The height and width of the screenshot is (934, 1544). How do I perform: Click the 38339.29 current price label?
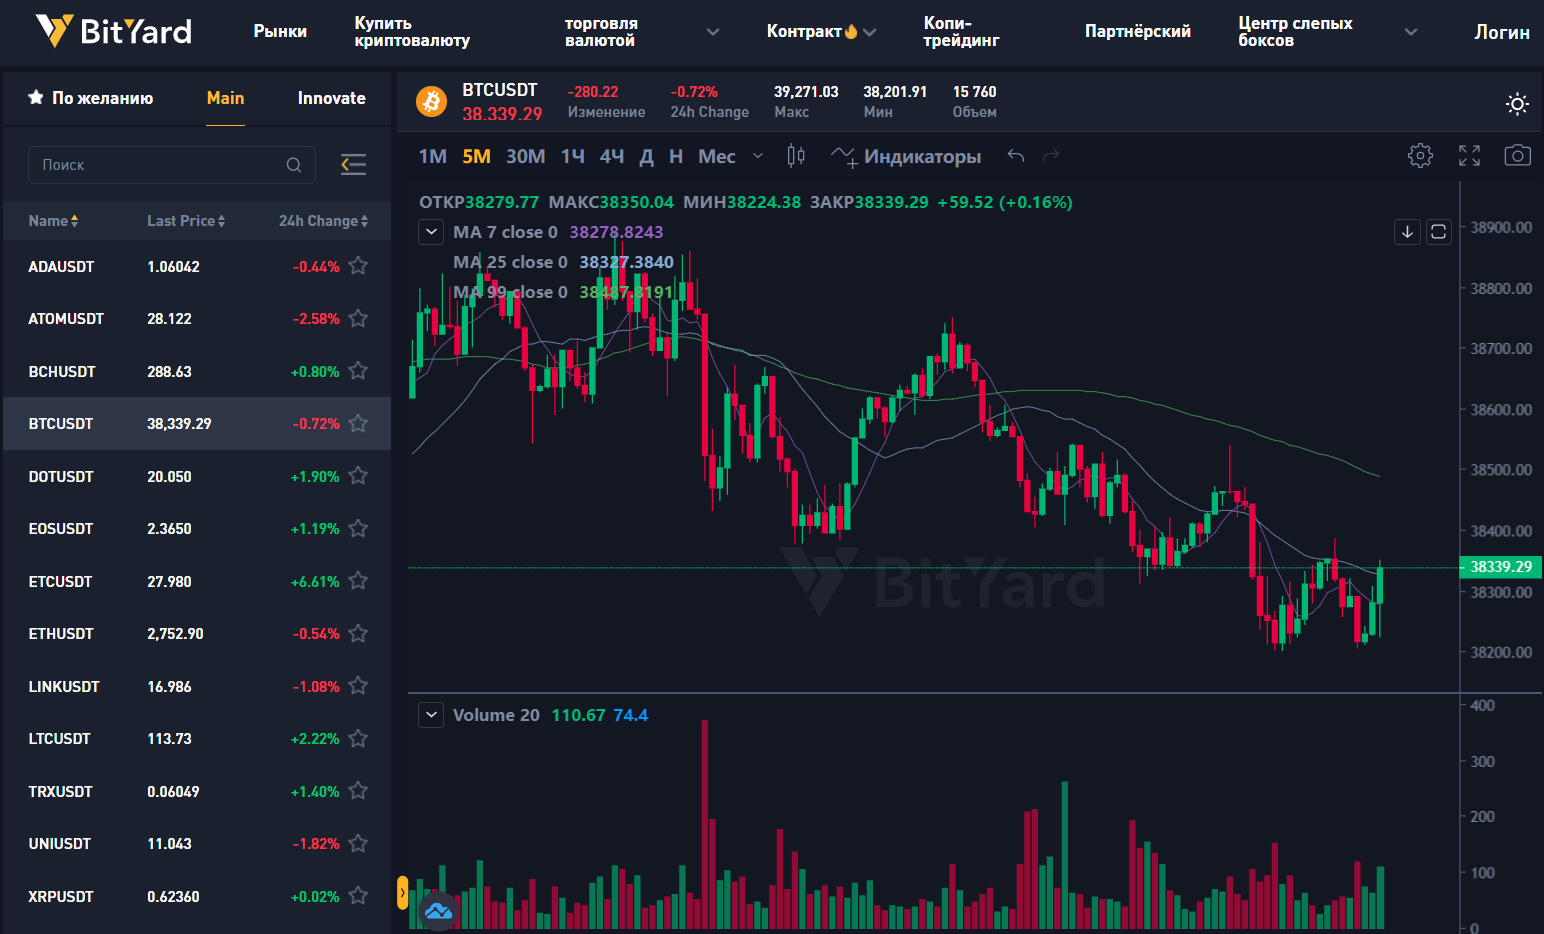[x=1501, y=567]
